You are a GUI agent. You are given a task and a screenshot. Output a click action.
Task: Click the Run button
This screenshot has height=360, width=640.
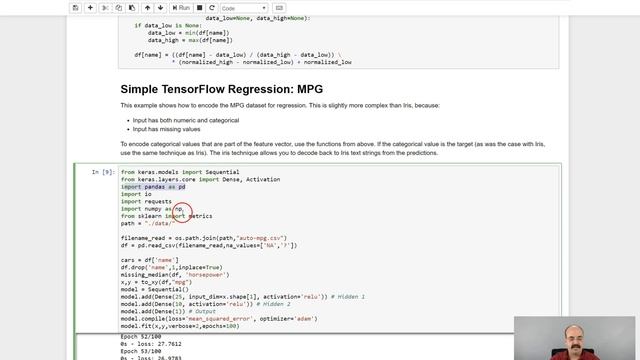tap(181, 8)
